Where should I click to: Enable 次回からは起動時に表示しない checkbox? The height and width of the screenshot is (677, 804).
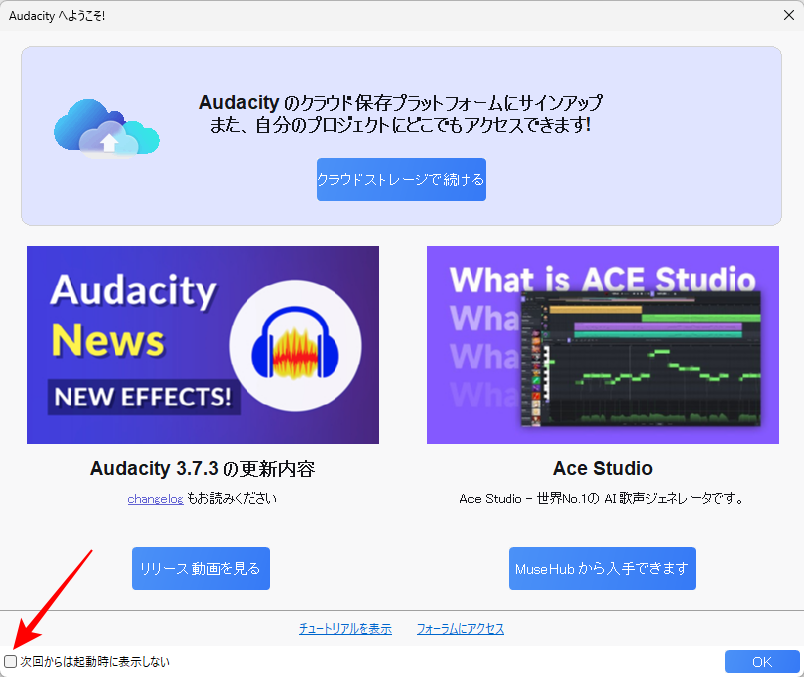(x=10, y=662)
